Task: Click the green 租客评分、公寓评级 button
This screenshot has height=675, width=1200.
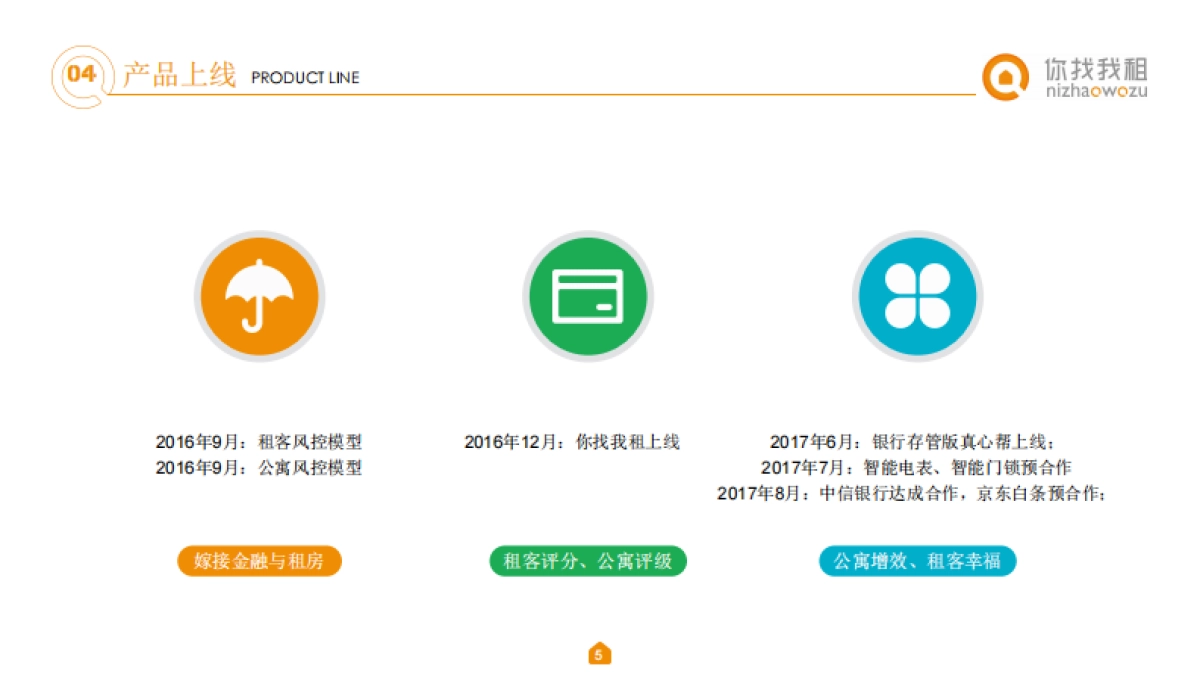Action: coord(588,561)
